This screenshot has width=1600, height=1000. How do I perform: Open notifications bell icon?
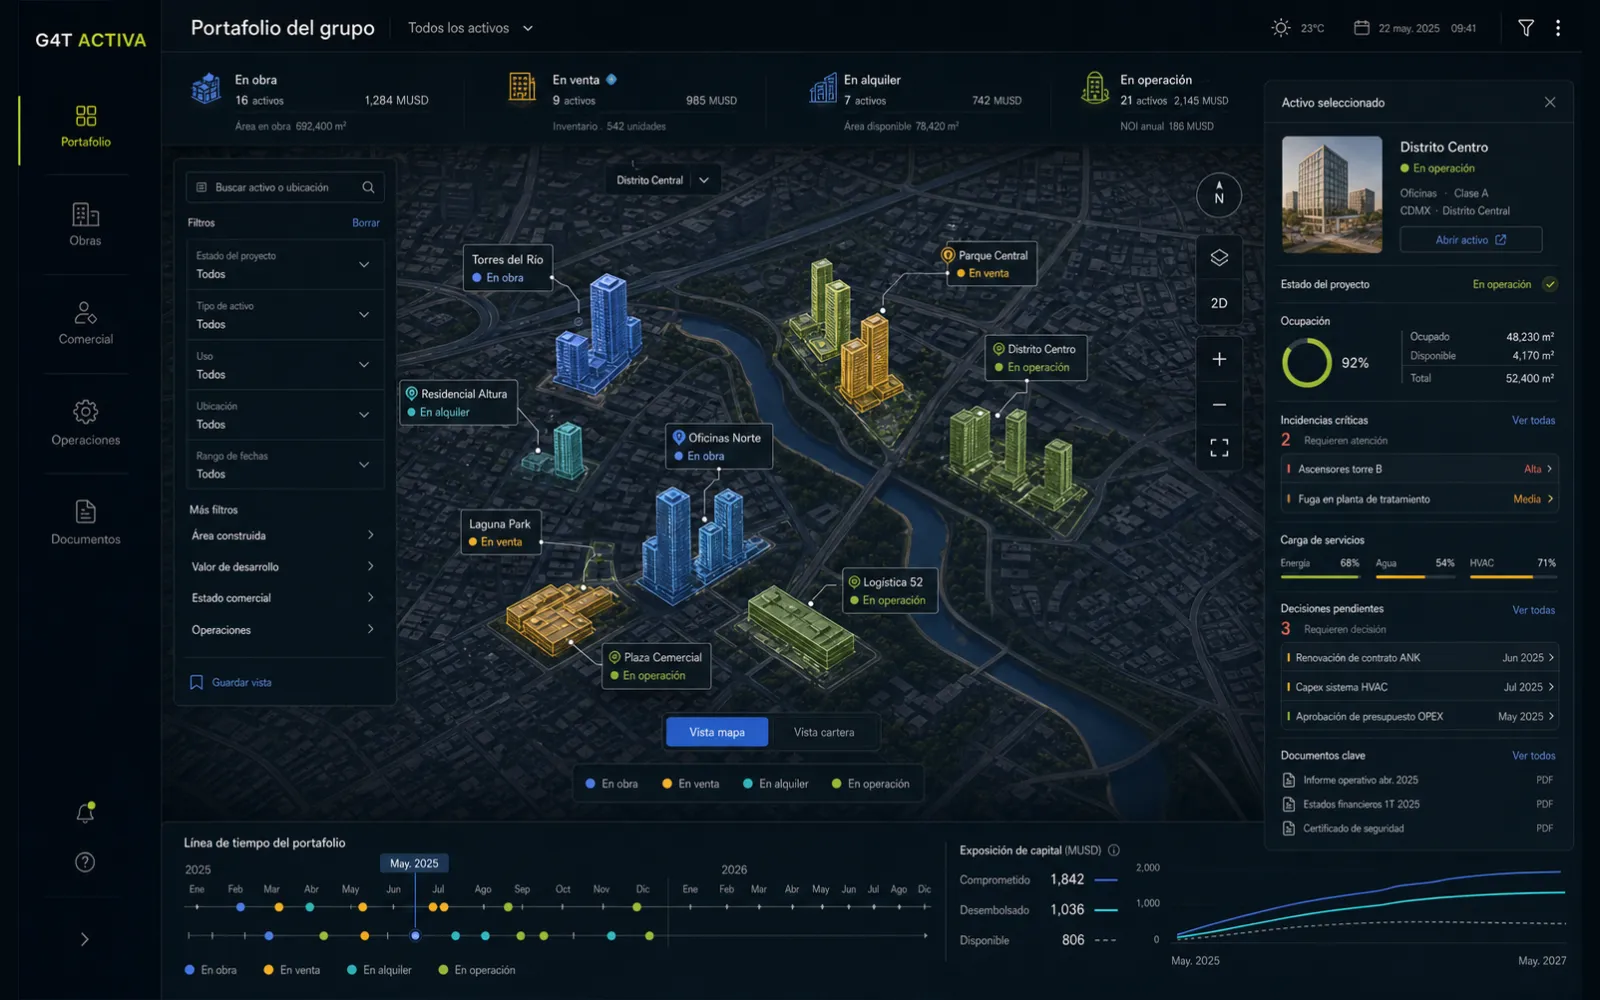[x=85, y=813]
